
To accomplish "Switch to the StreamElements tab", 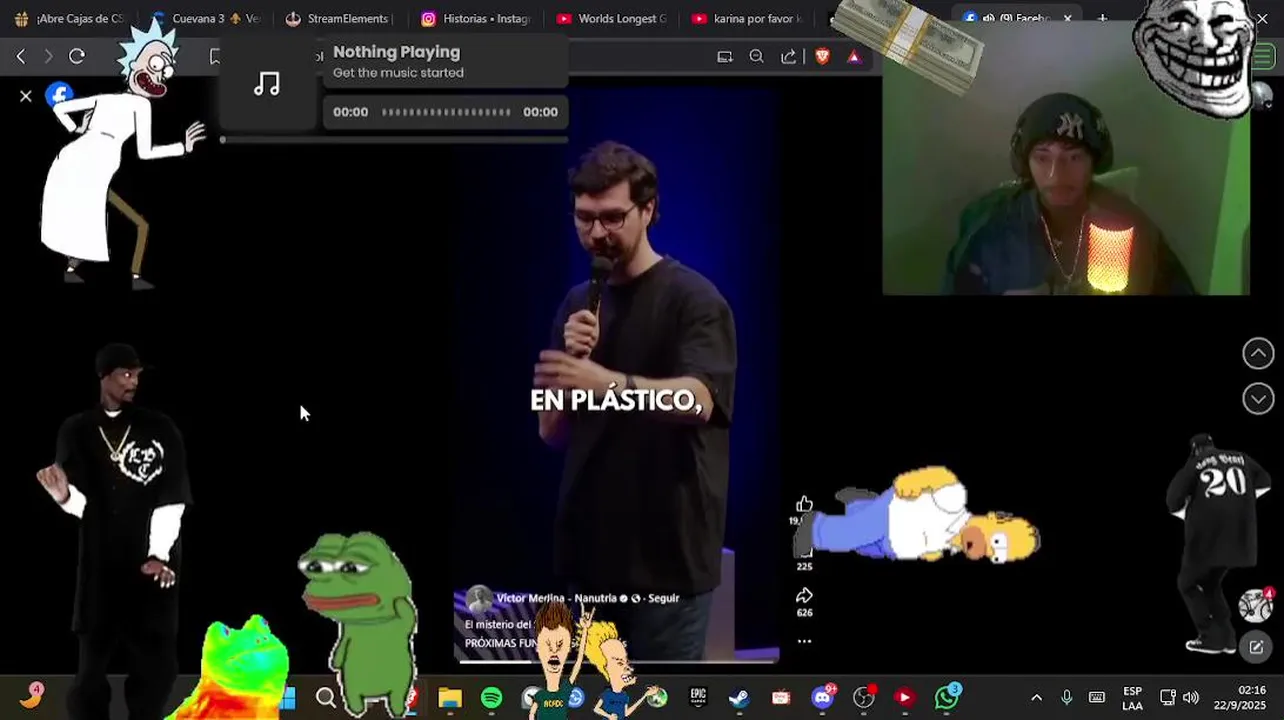I will (x=340, y=18).
